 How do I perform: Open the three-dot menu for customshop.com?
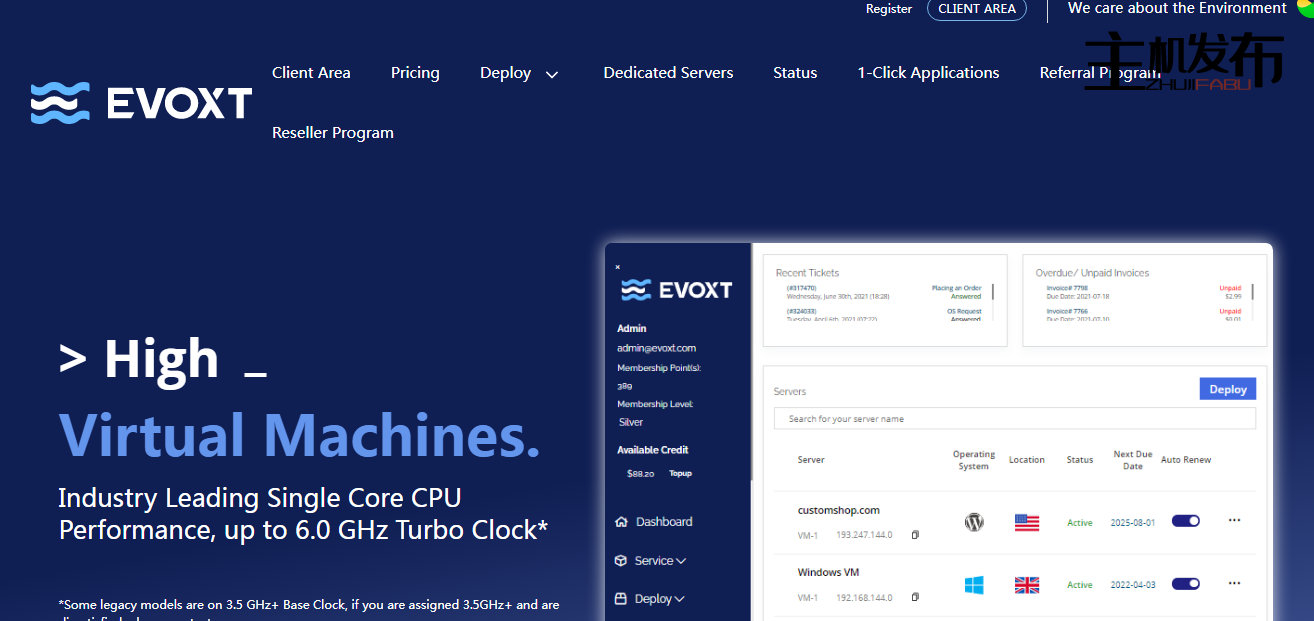[1234, 520]
